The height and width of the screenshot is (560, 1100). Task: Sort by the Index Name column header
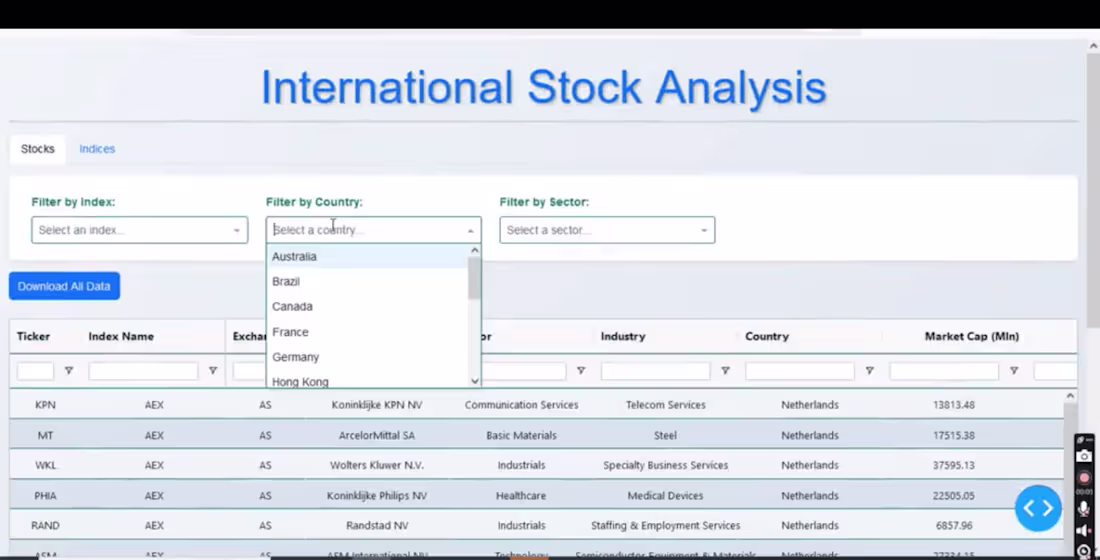pos(121,336)
